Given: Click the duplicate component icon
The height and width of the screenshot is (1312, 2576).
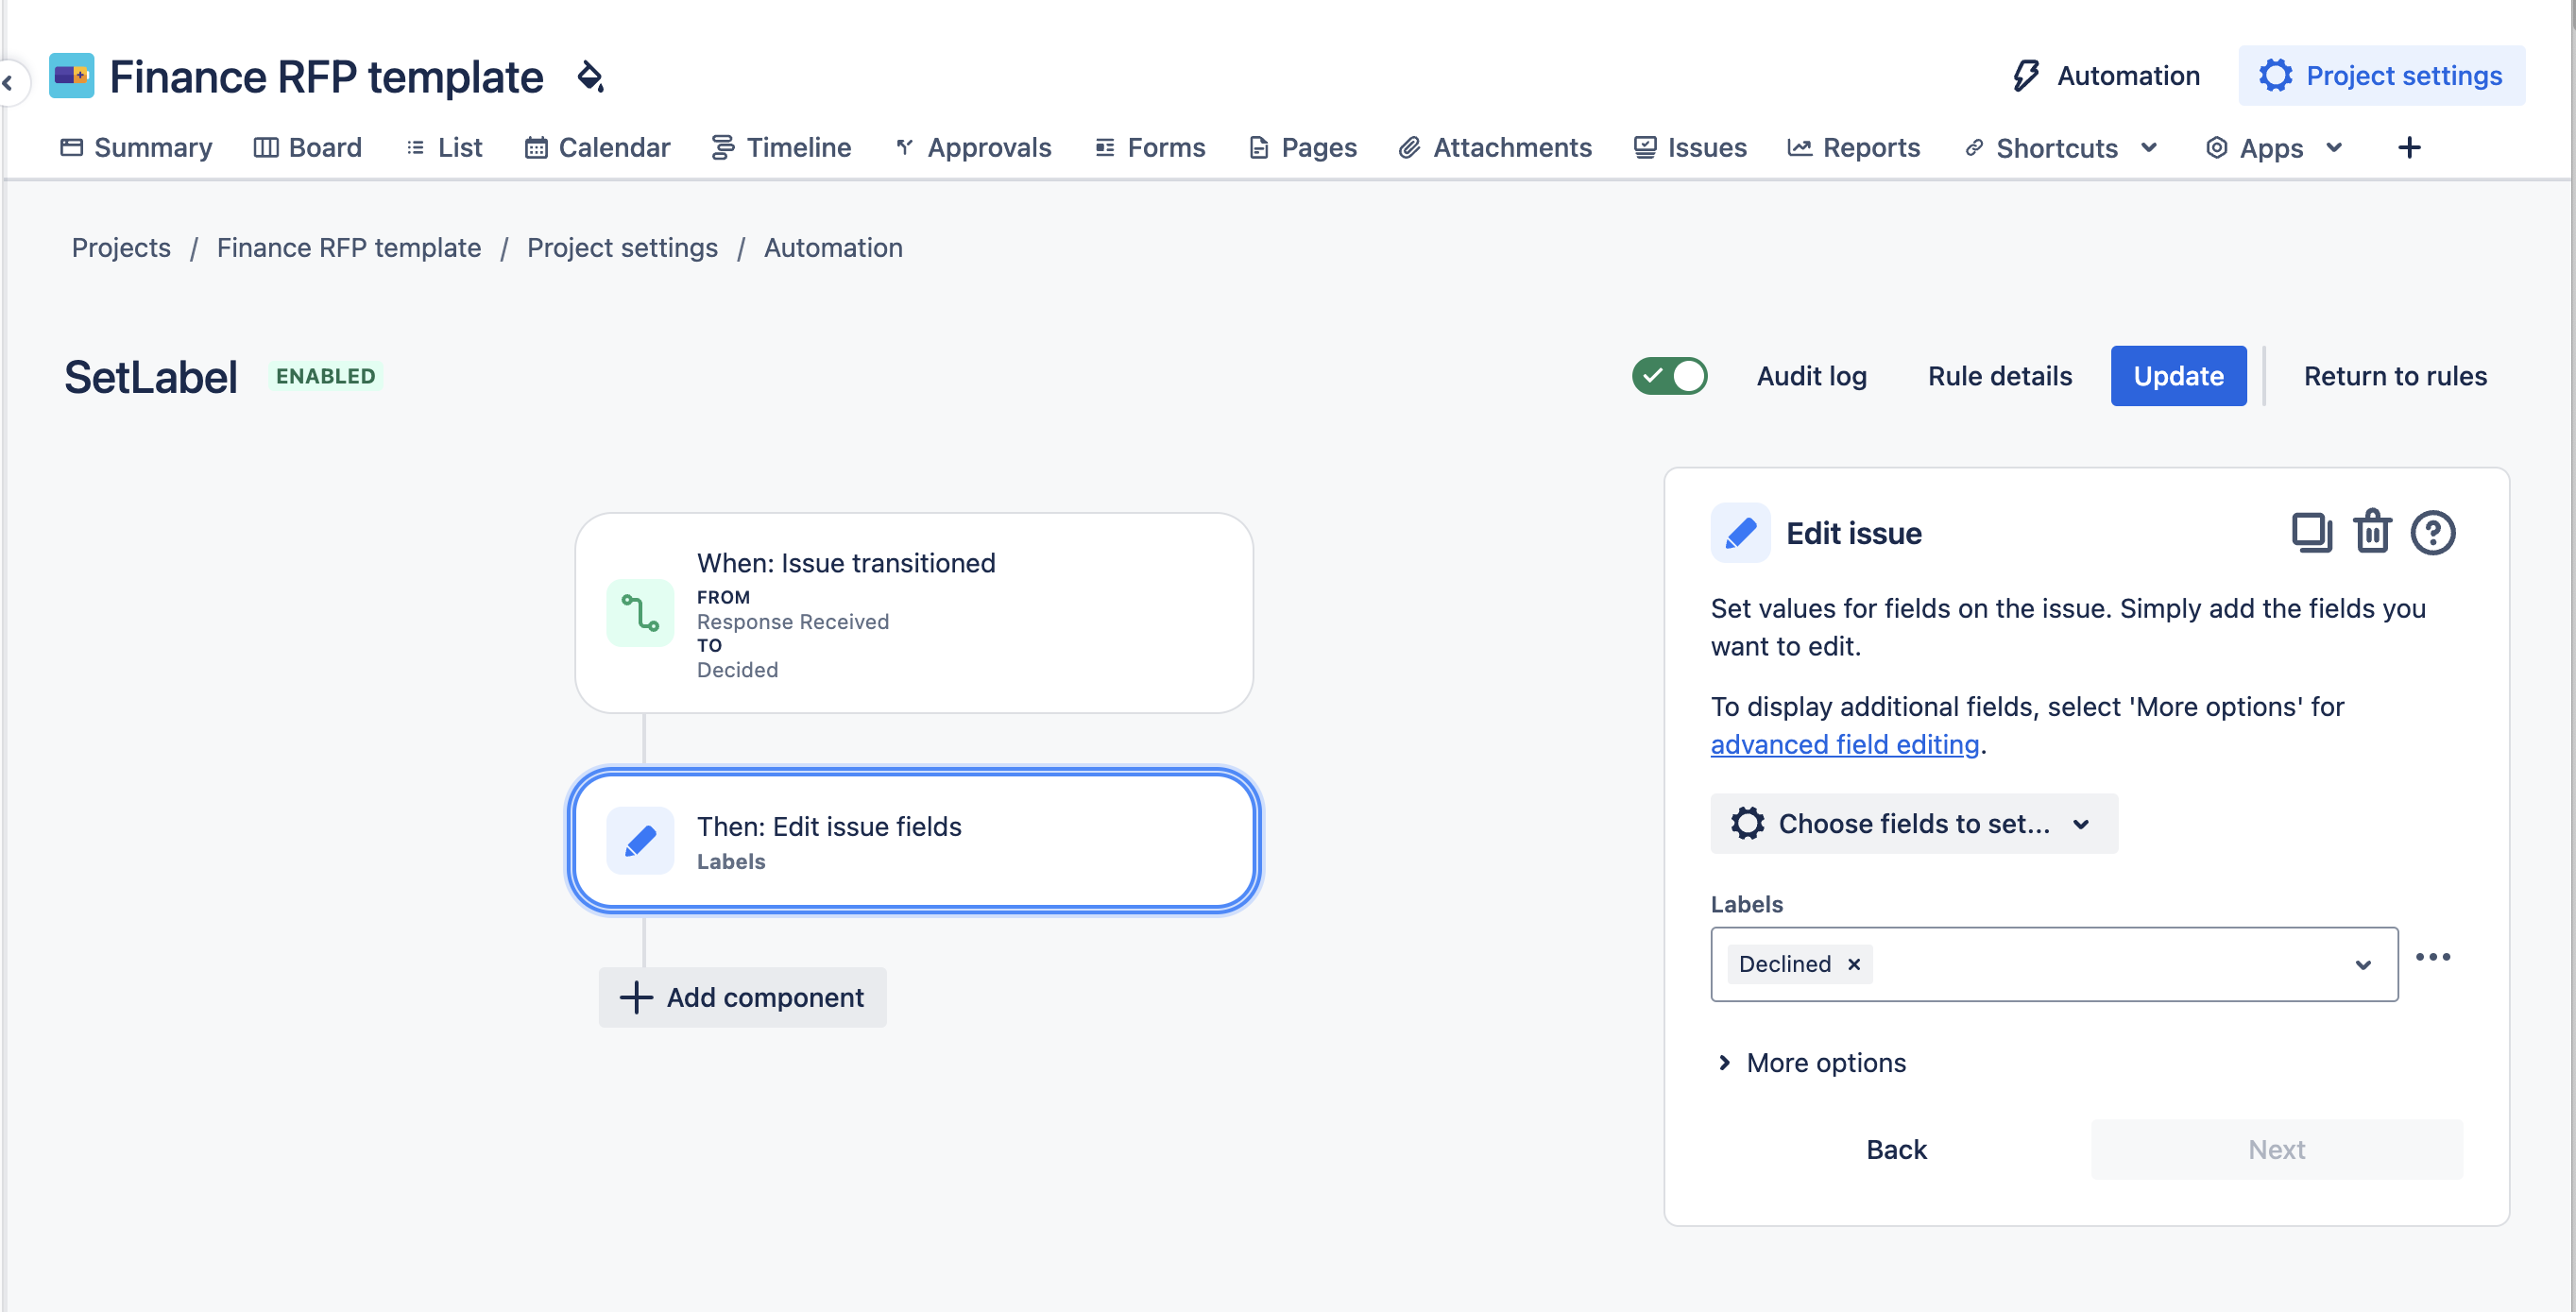Looking at the screenshot, I should [2310, 533].
